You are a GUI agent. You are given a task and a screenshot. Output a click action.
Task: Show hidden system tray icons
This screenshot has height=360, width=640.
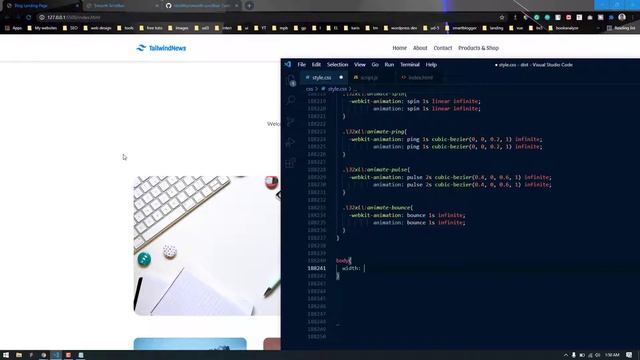pos(566,355)
